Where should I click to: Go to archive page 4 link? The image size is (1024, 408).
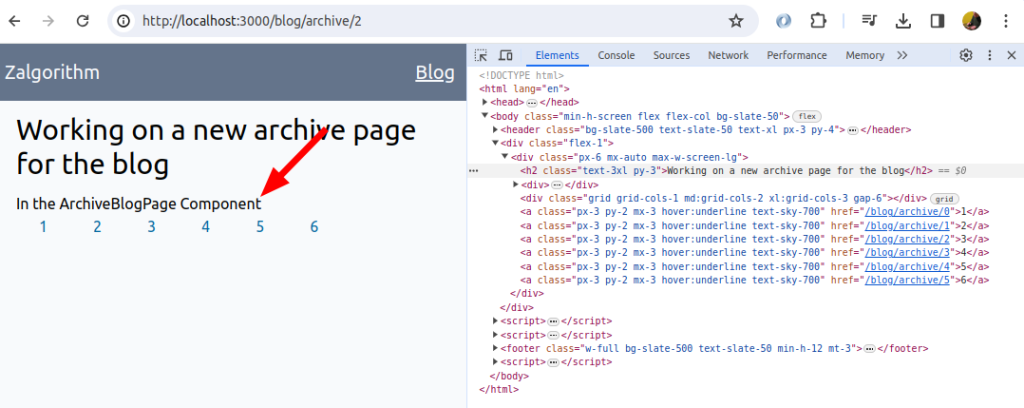[x=206, y=227]
